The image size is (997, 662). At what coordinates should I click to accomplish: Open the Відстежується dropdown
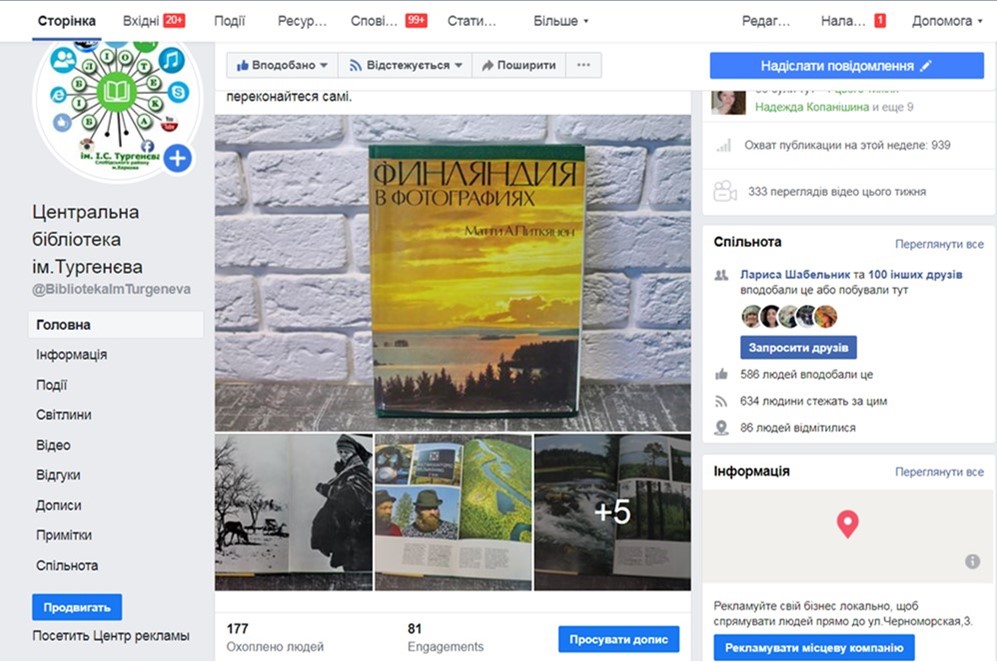[405, 65]
